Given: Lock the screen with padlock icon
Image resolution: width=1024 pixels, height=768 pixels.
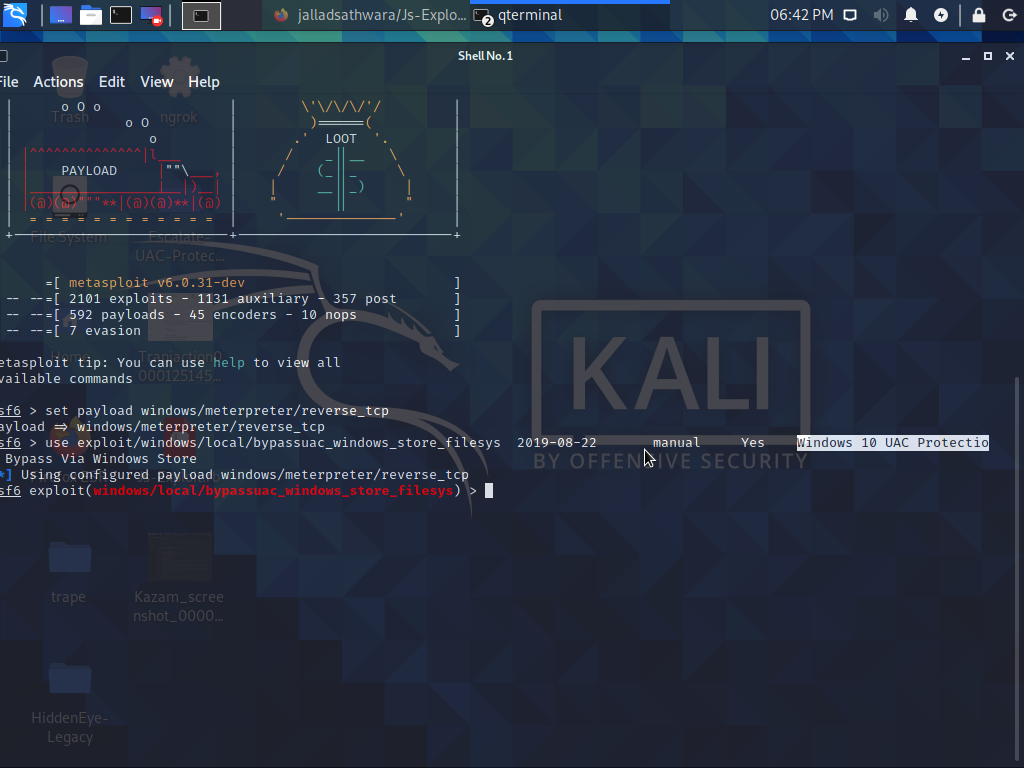Looking at the screenshot, I should point(978,15).
